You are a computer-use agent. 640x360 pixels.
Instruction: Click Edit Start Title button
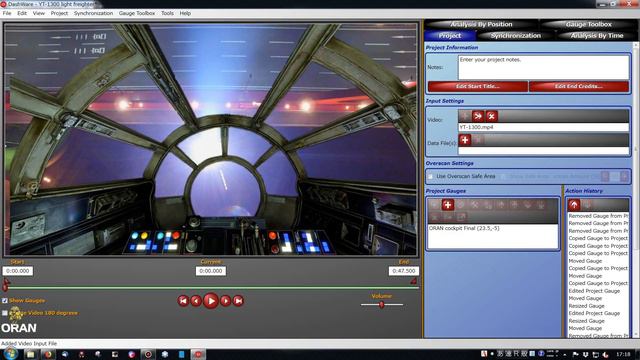pyautogui.click(x=478, y=87)
